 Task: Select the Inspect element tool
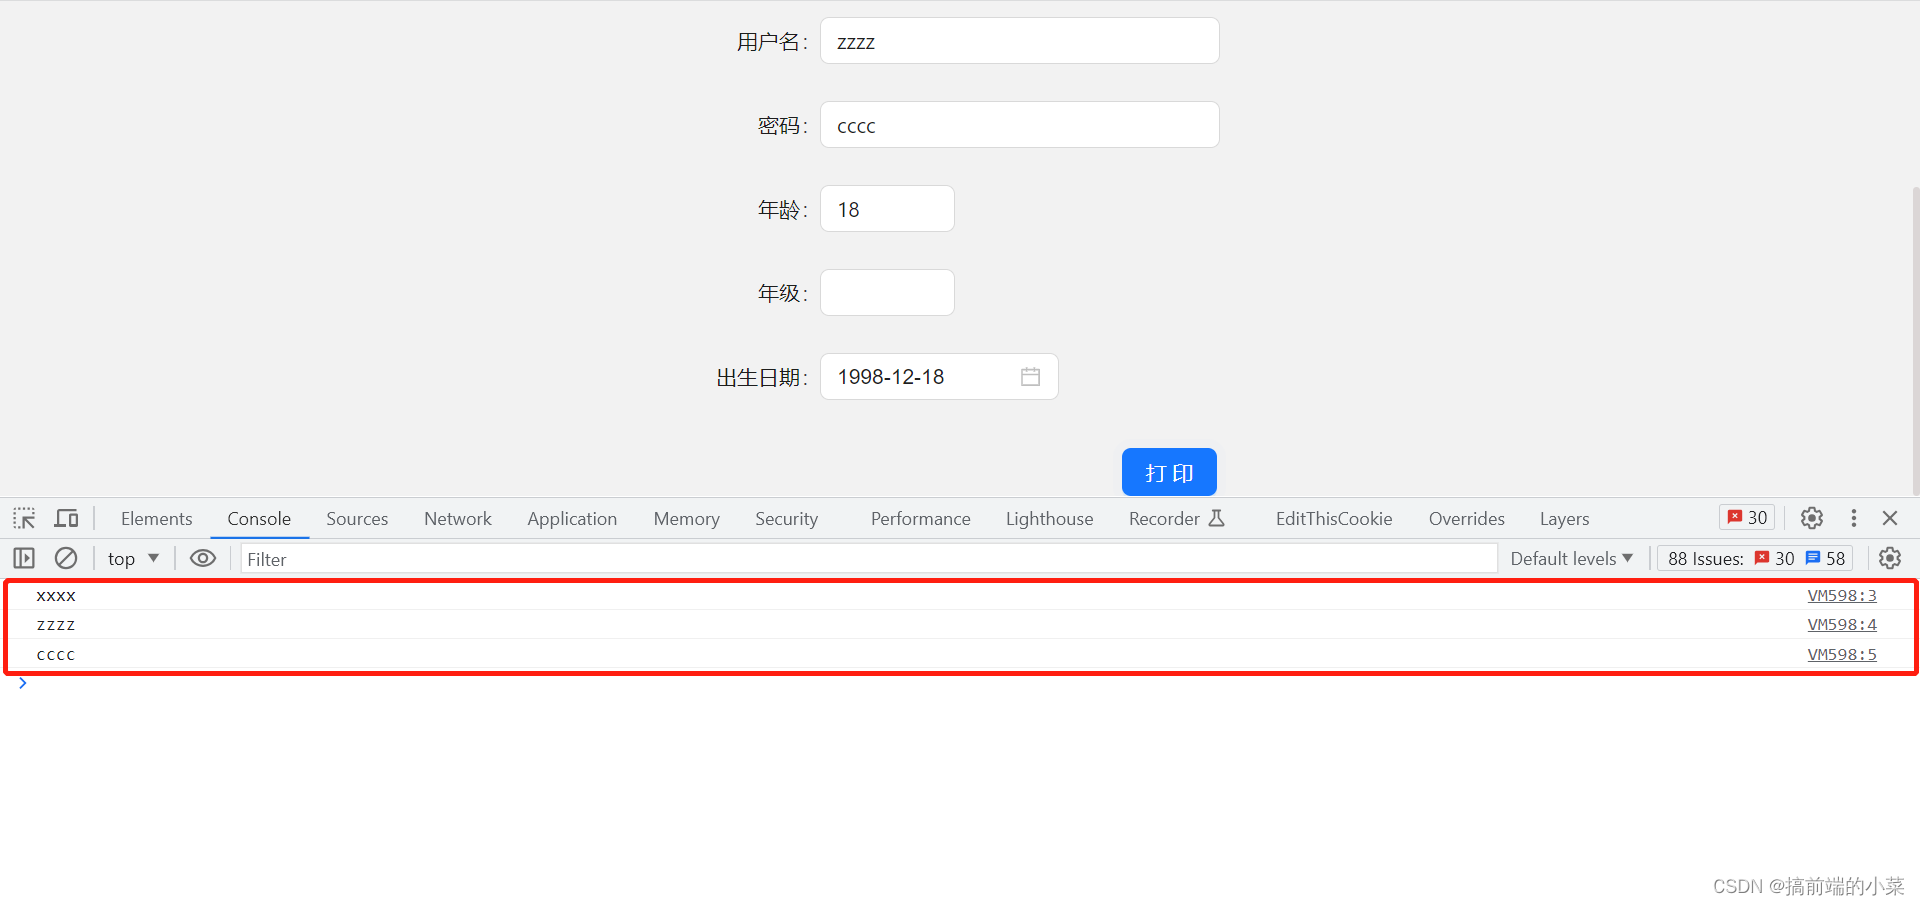[x=23, y=518]
